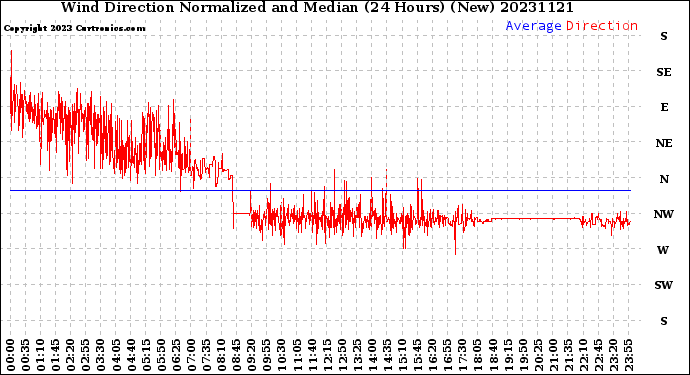Click the 'N' direction axis label
Screen dimensions: 690x375
click(x=664, y=179)
